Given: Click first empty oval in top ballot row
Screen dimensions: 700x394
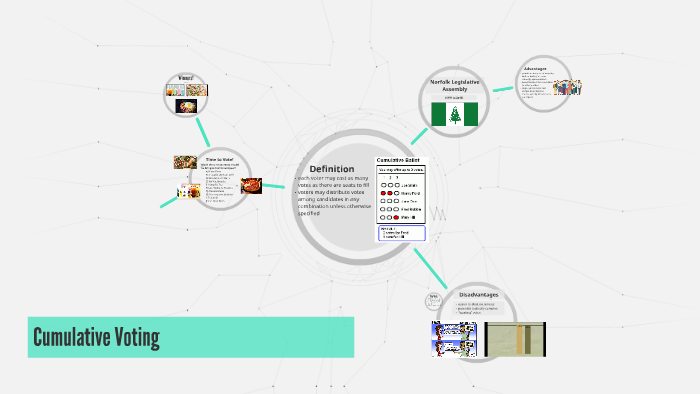Looking at the screenshot, I should pyautogui.click(x=383, y=185).
